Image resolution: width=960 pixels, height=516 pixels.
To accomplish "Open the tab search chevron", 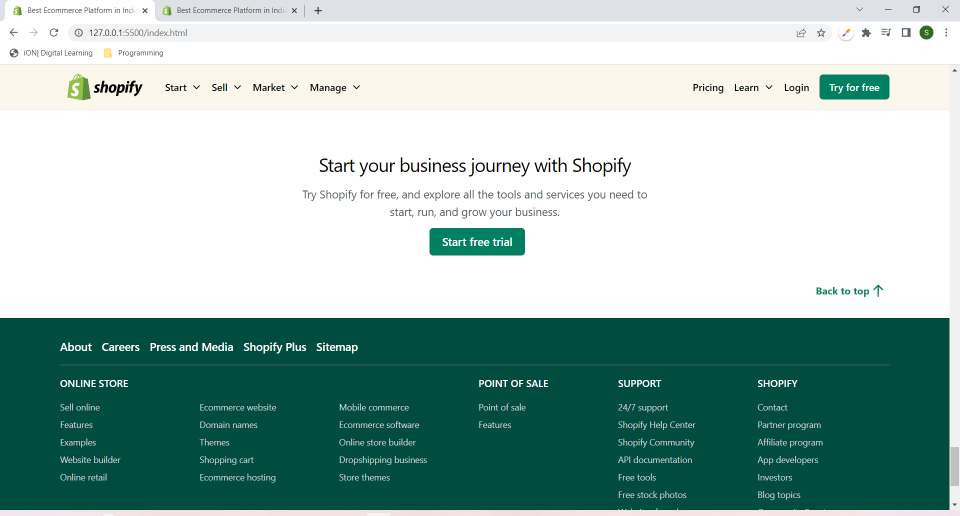I will (x=860, y=10).
